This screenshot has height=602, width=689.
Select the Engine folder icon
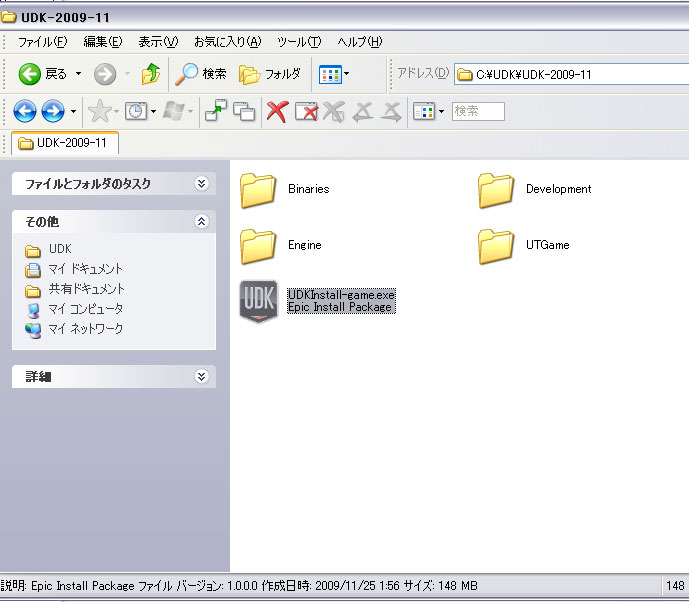click(258, 246)
